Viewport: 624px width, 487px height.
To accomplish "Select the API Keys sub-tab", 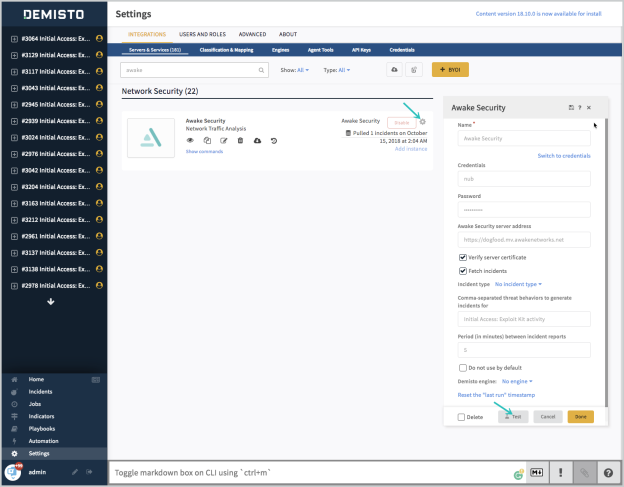I will tap(361, 50).
